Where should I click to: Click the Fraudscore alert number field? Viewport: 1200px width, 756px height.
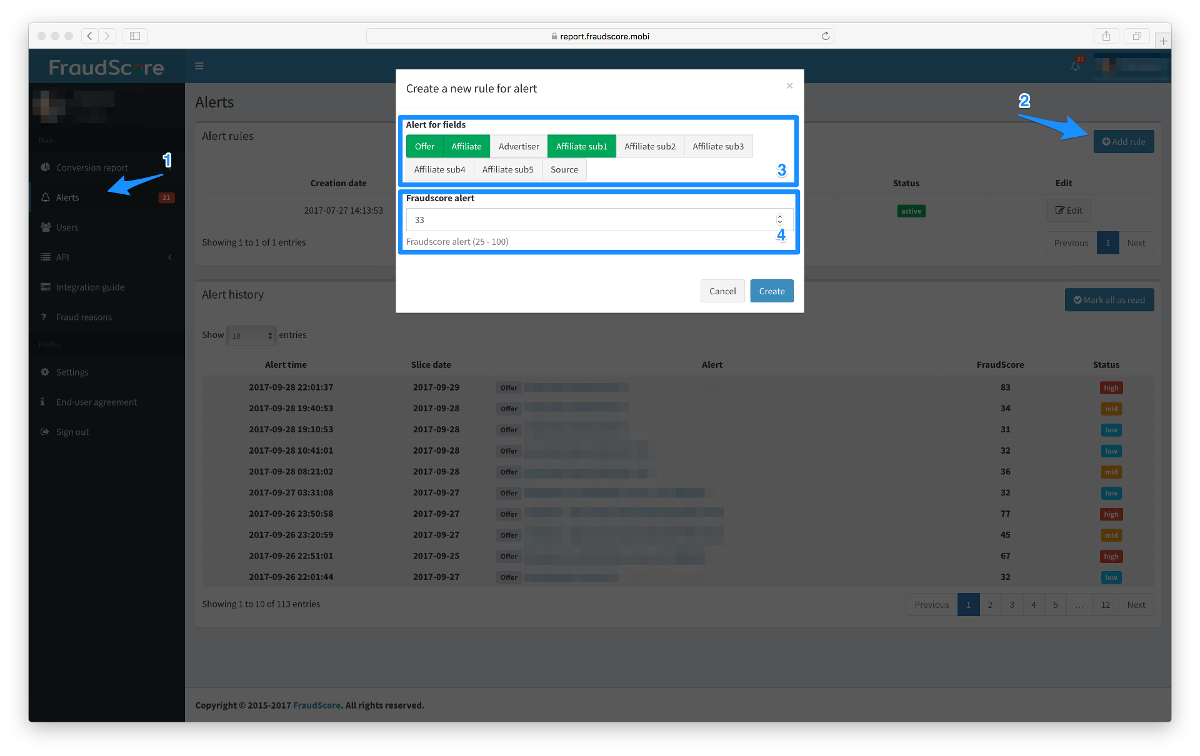click(590, 219)
